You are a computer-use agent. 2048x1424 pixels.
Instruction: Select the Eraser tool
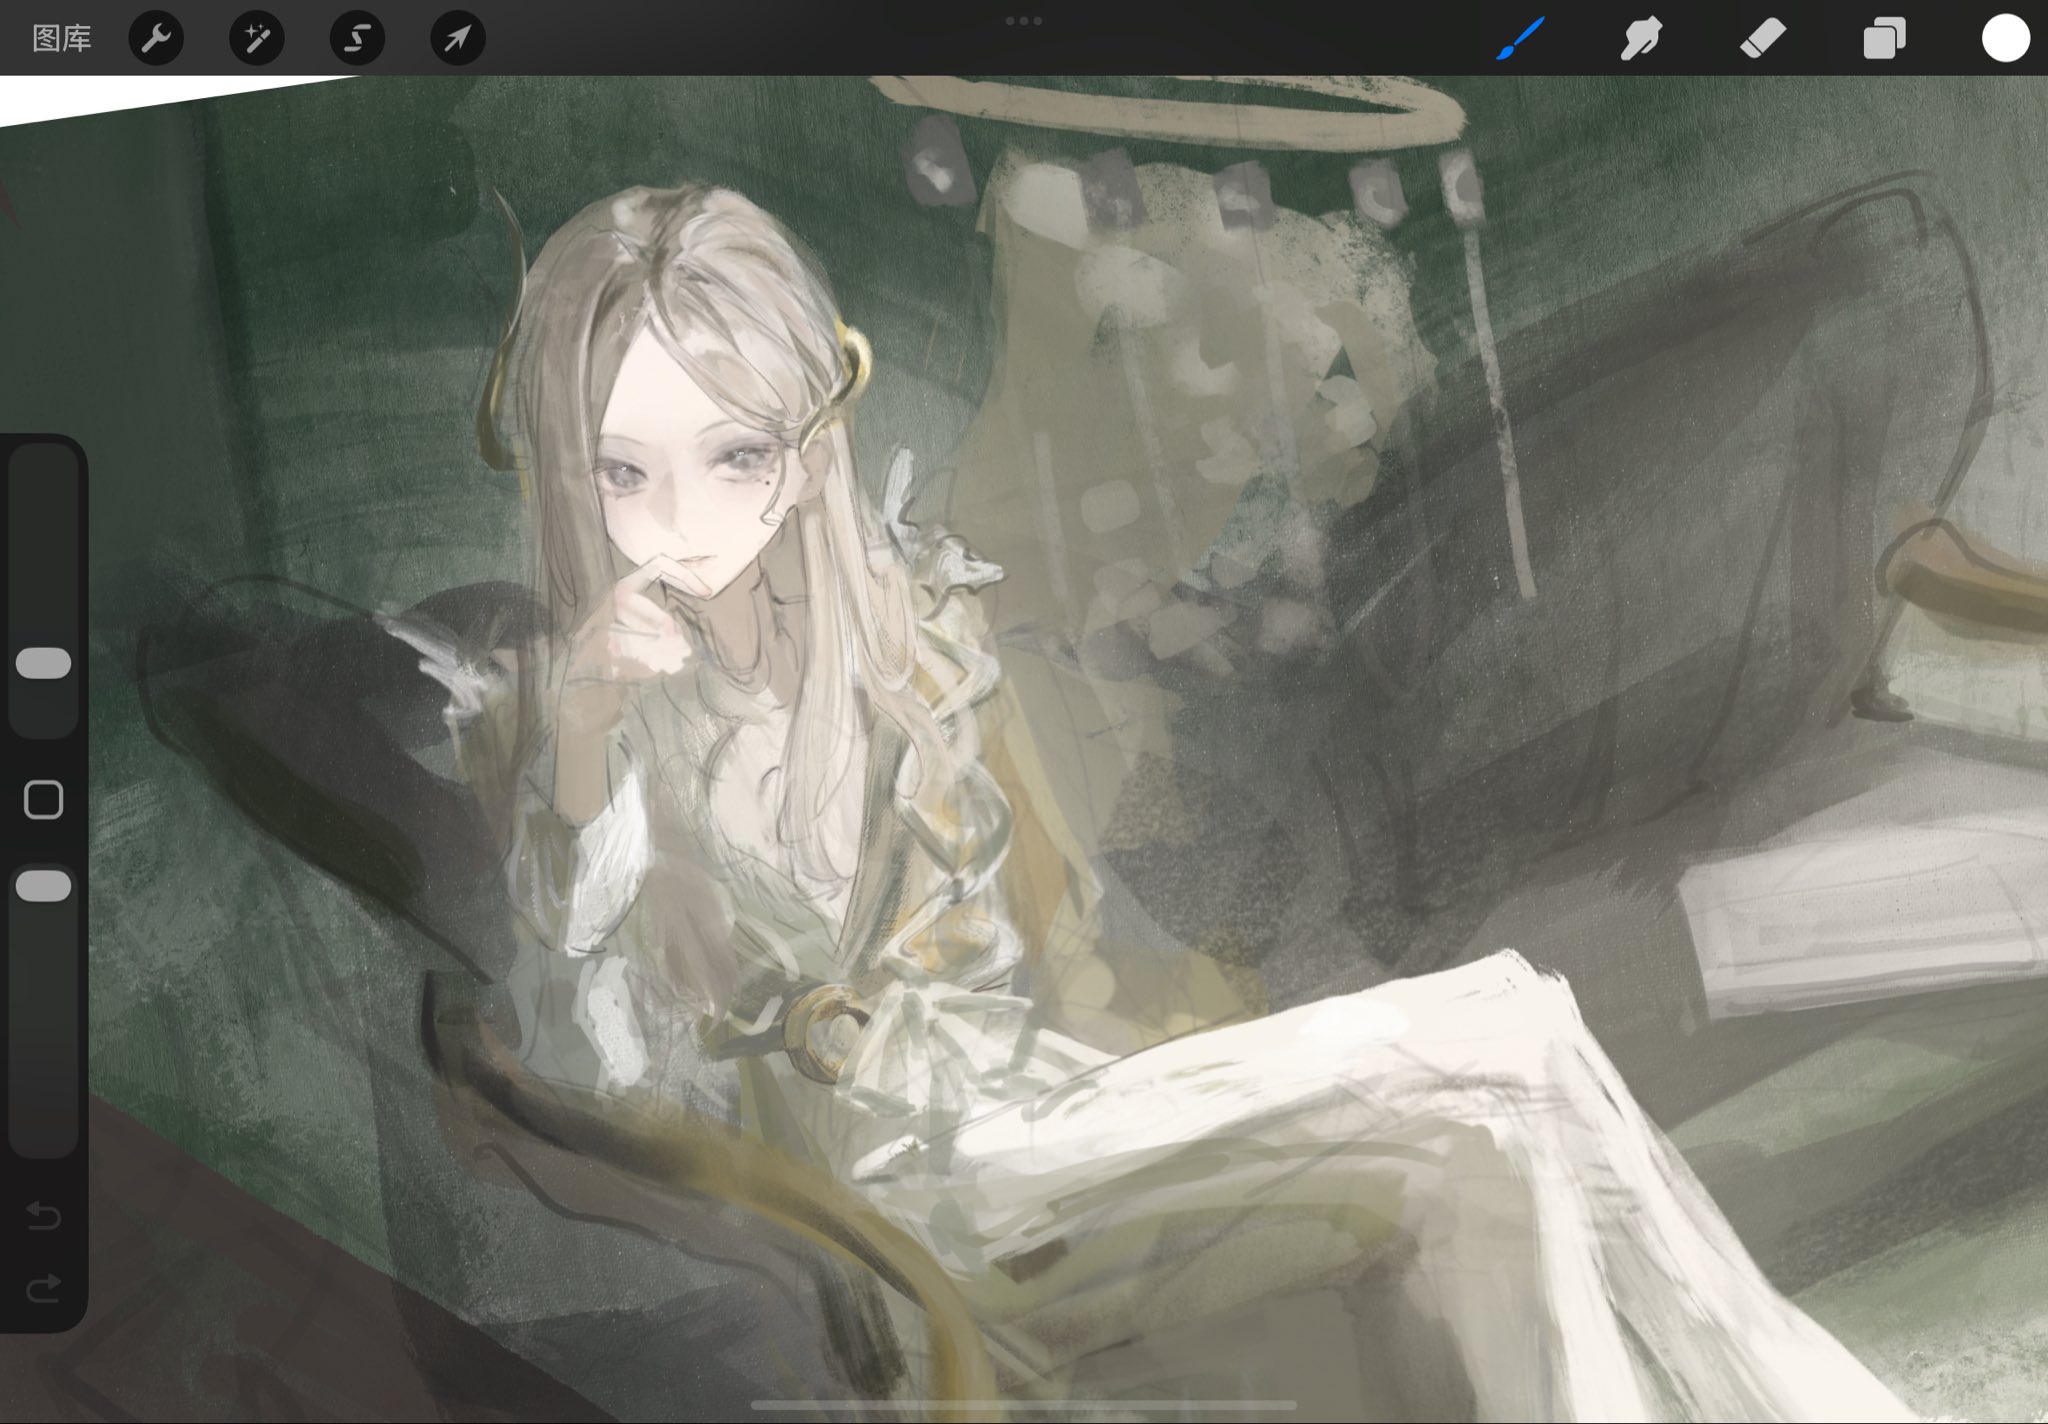(x=1762, y=38)
